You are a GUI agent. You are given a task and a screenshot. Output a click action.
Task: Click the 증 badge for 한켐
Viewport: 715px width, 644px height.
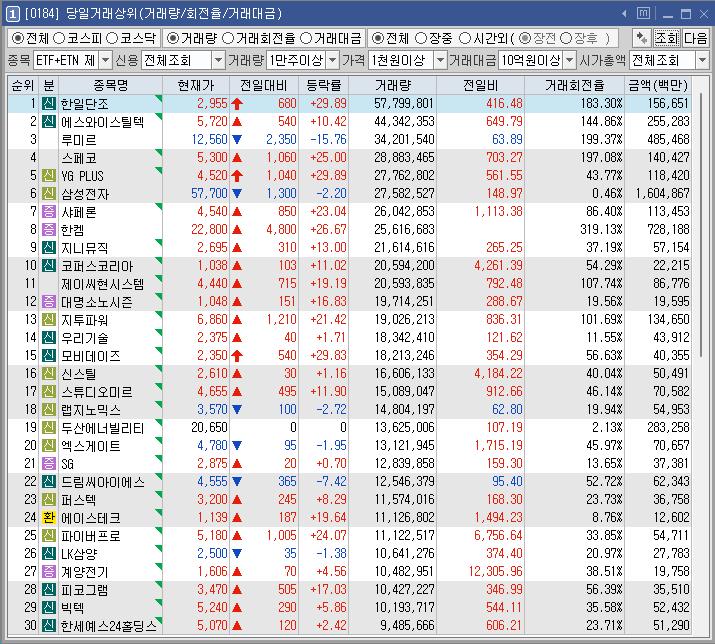[49, 229]
